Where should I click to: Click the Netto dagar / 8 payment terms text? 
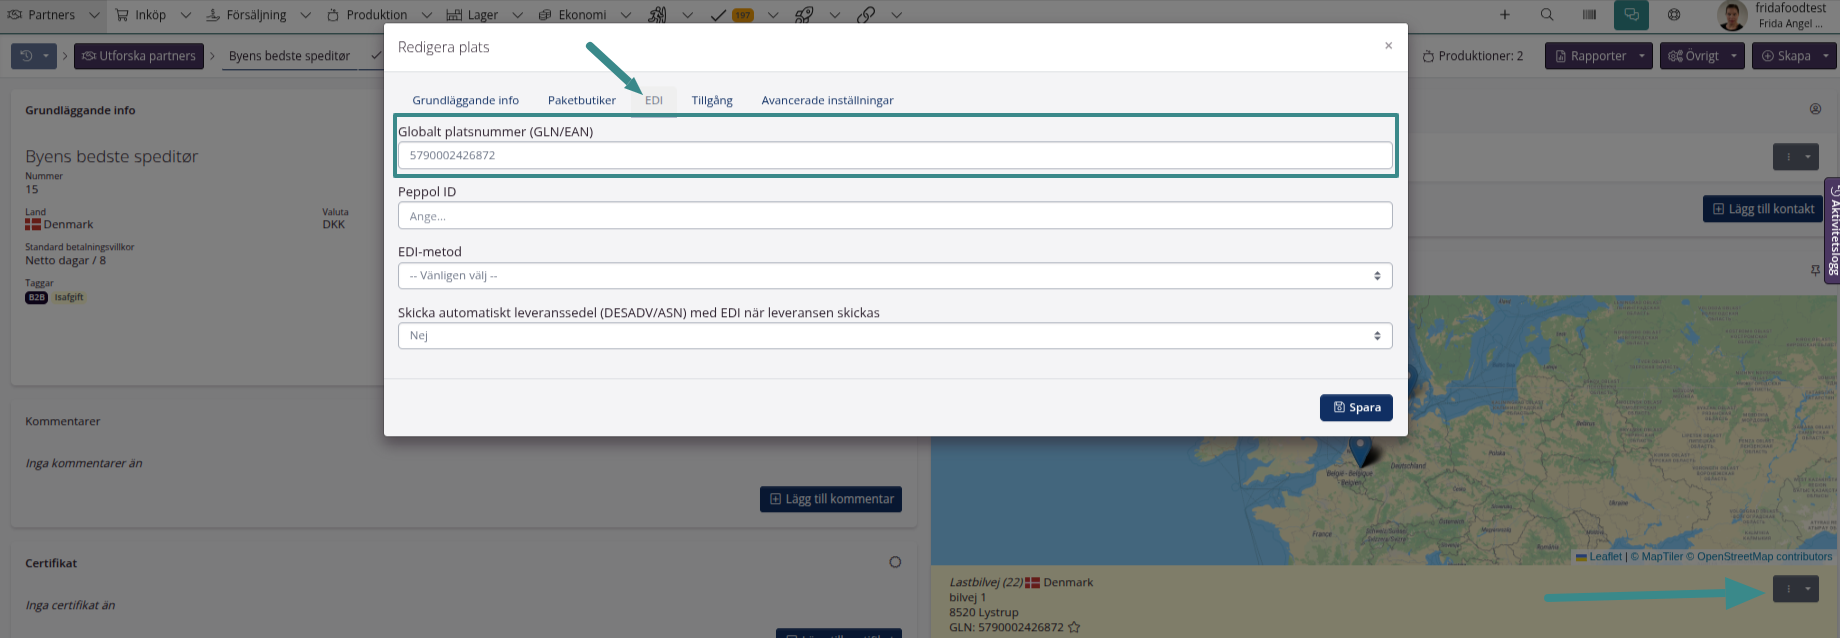(65, 261)
